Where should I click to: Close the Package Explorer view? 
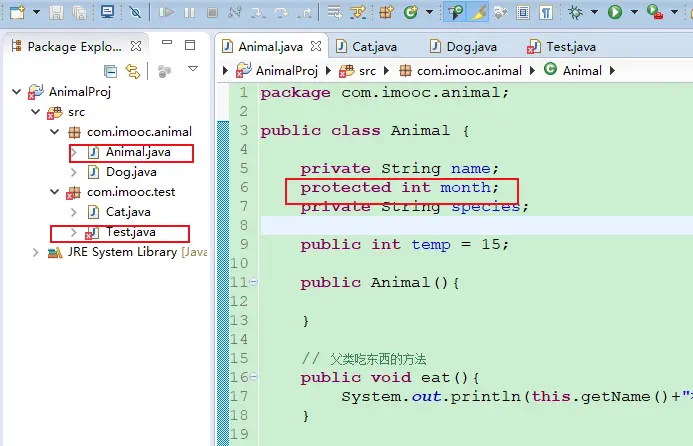coord(137,46)
